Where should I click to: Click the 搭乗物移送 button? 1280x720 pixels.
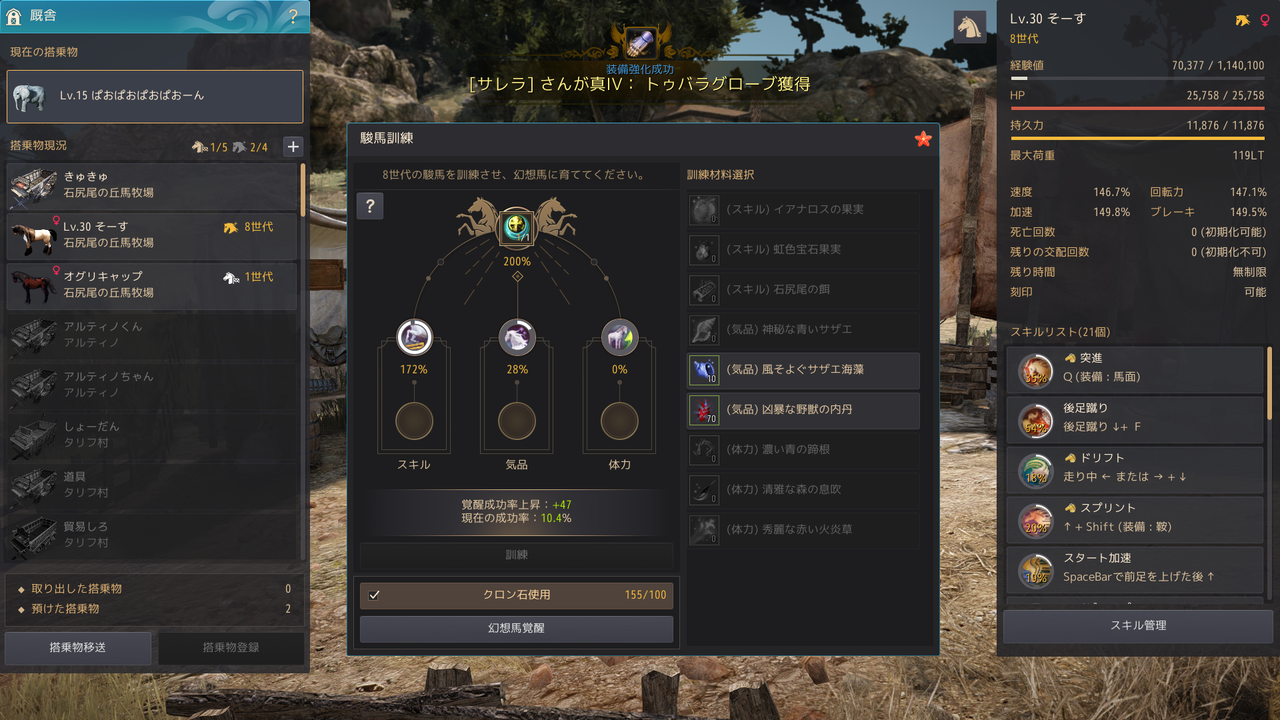coord(78,647)
